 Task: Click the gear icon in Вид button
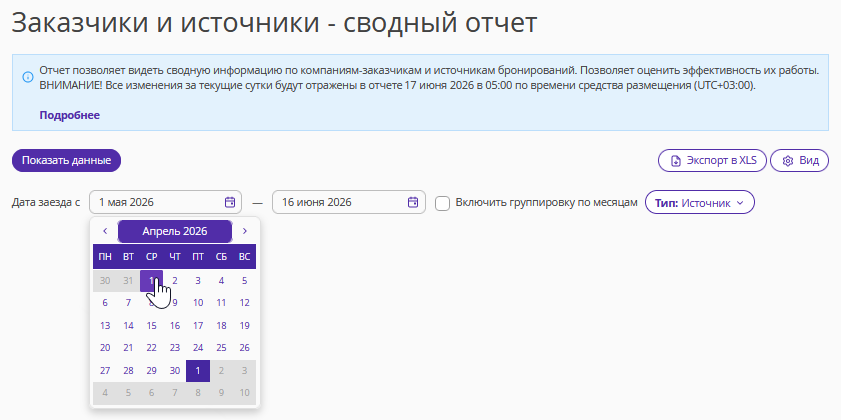[788, 160]
